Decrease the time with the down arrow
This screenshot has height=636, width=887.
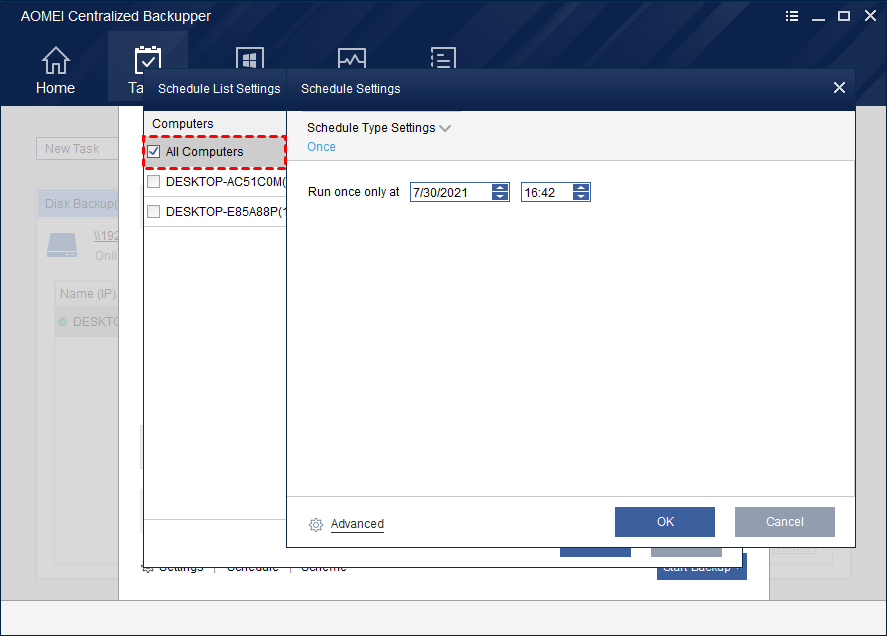(581, 196)
